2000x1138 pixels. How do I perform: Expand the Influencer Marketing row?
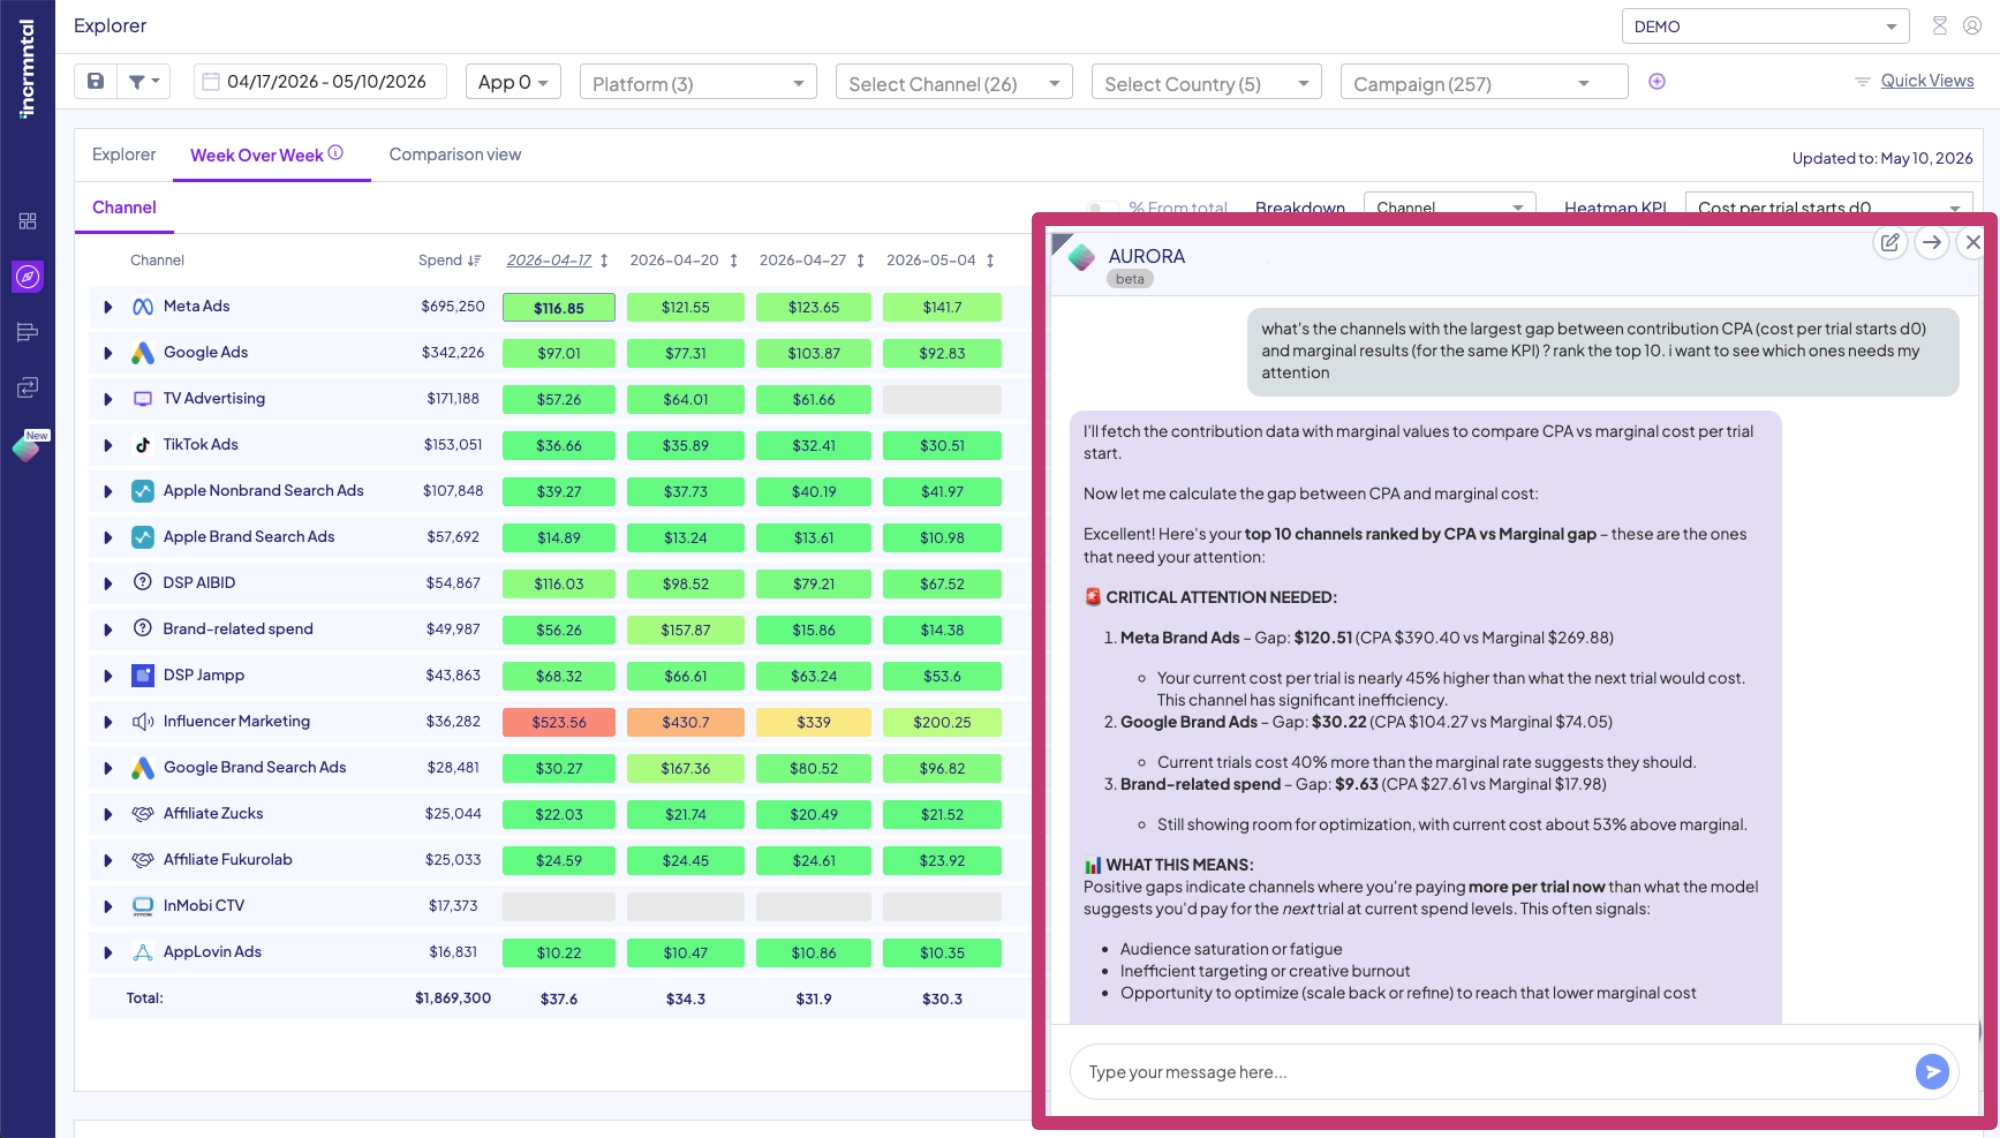click(108, 722)
